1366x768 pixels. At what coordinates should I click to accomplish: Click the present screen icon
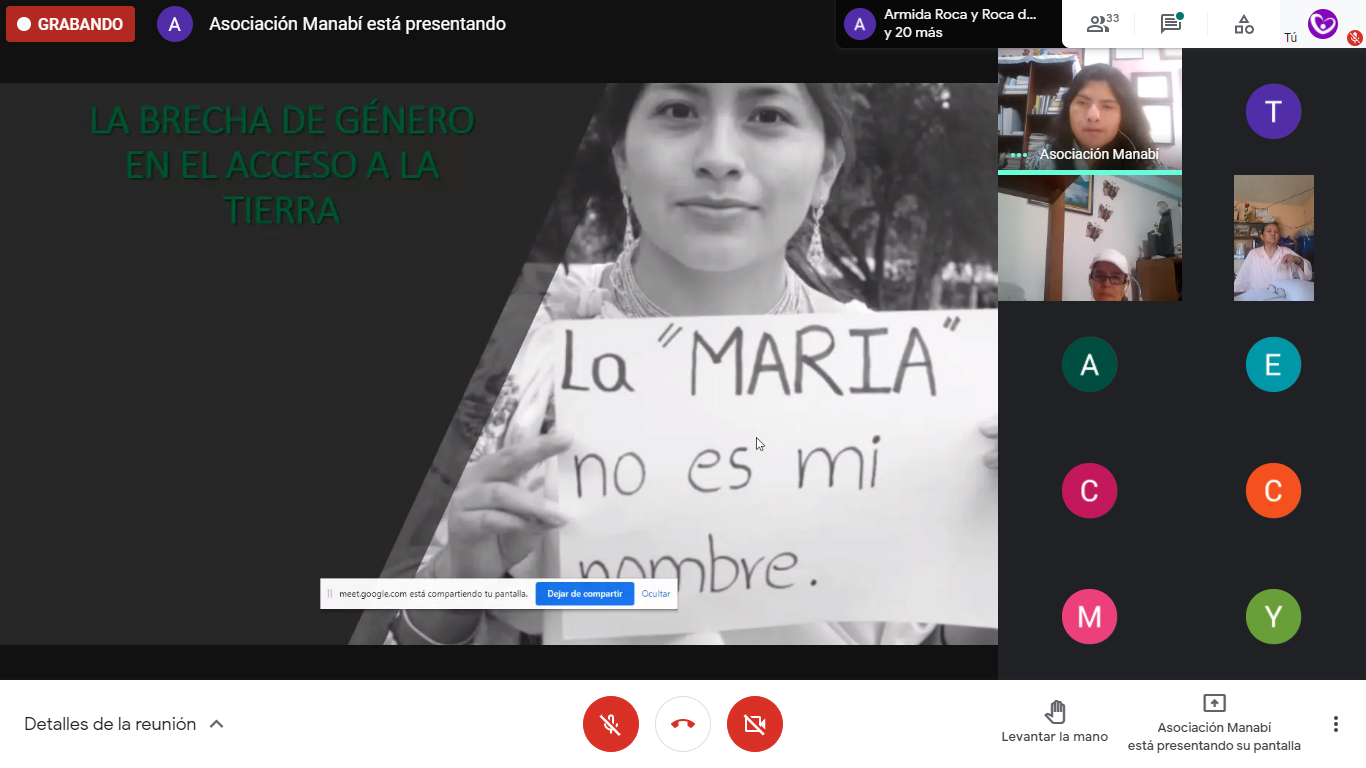point(1214,703)
